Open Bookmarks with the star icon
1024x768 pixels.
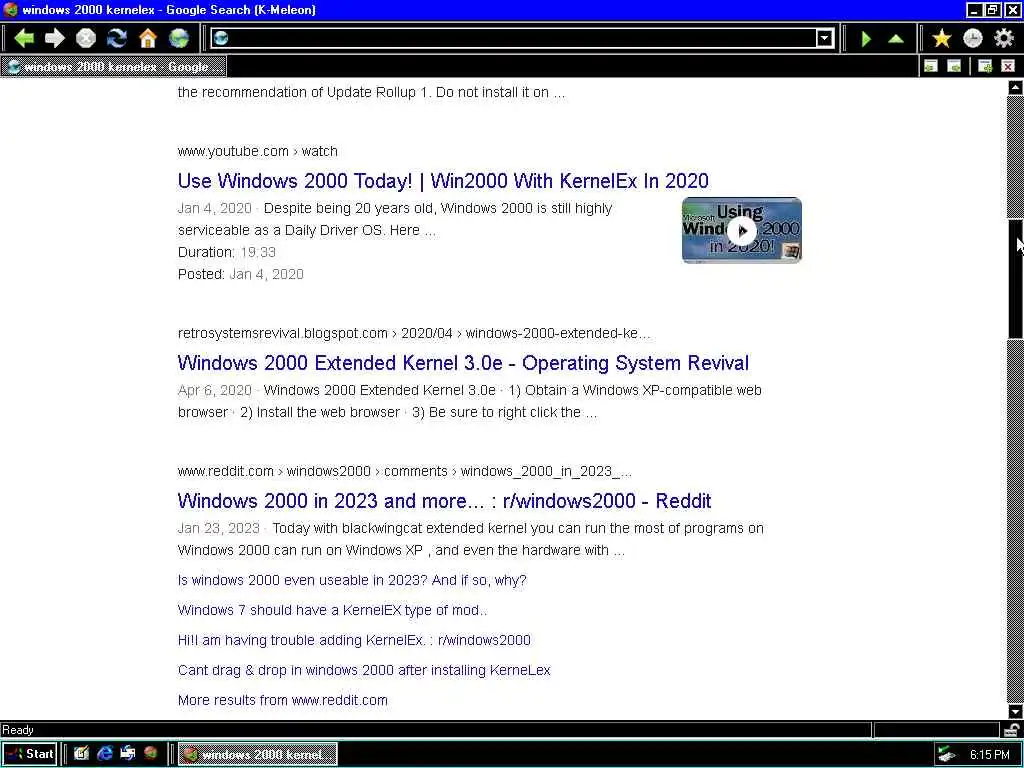click(x=942, y=39)
